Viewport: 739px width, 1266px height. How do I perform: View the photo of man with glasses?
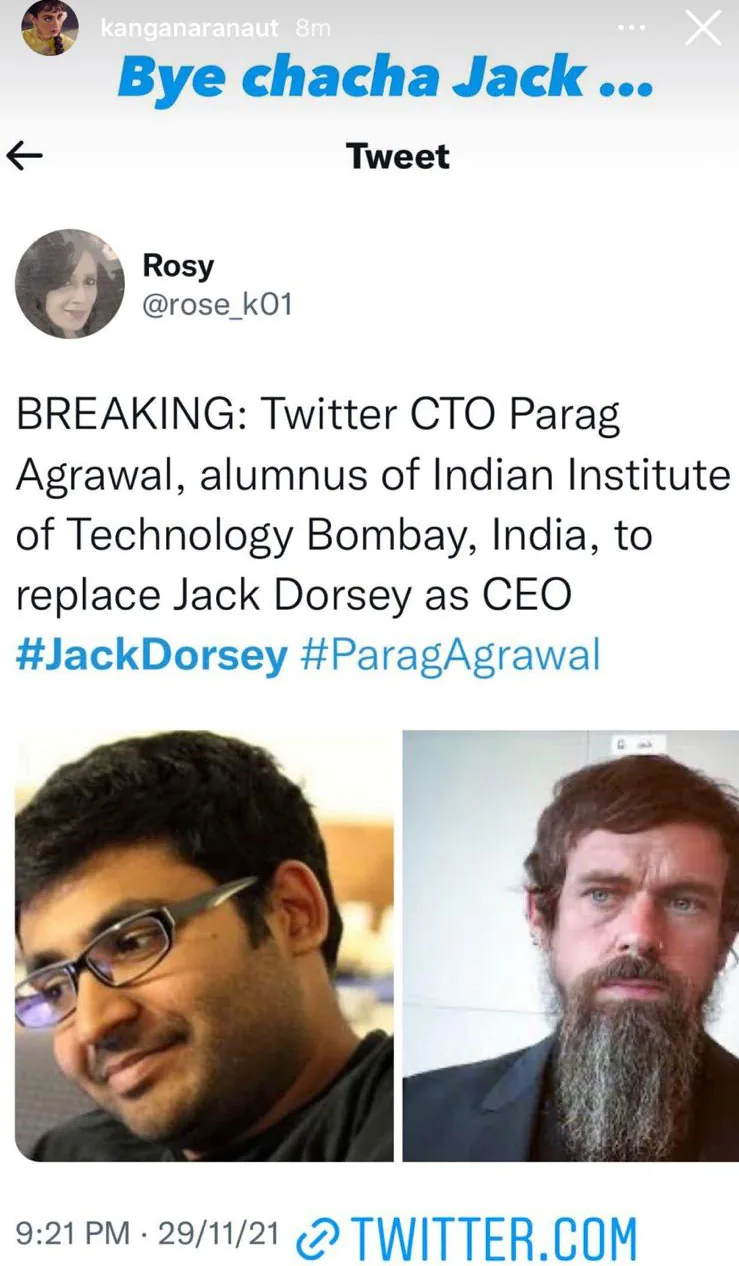(x=204, y=945)
